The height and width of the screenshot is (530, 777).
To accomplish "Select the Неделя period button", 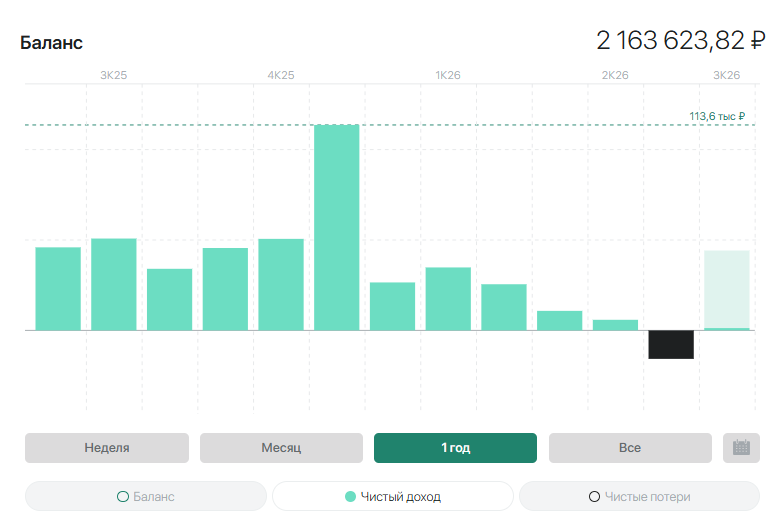I will click(x=107, y=448).
